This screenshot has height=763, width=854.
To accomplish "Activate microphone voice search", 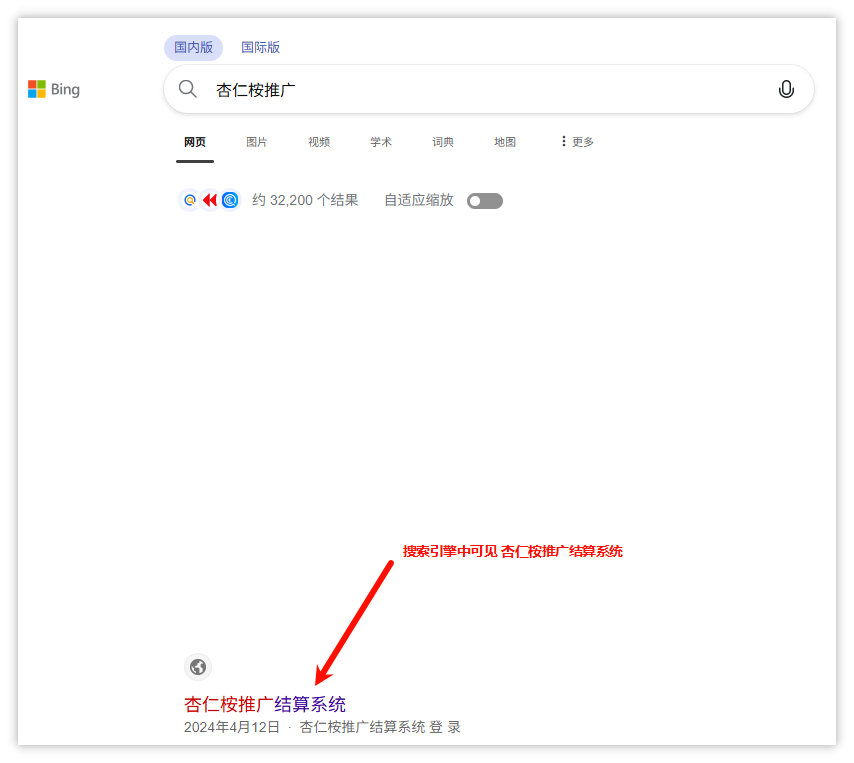I will tap(786, 89).
